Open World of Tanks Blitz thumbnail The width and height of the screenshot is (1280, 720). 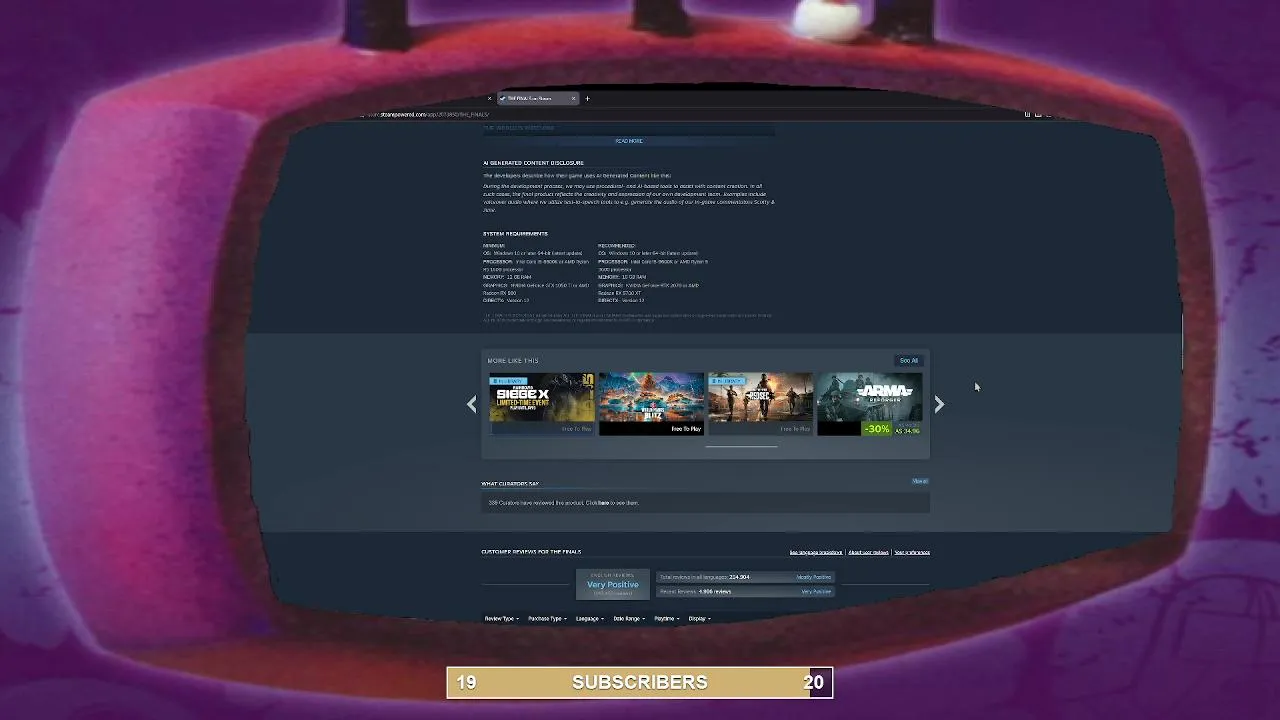(x=651, y=404)
